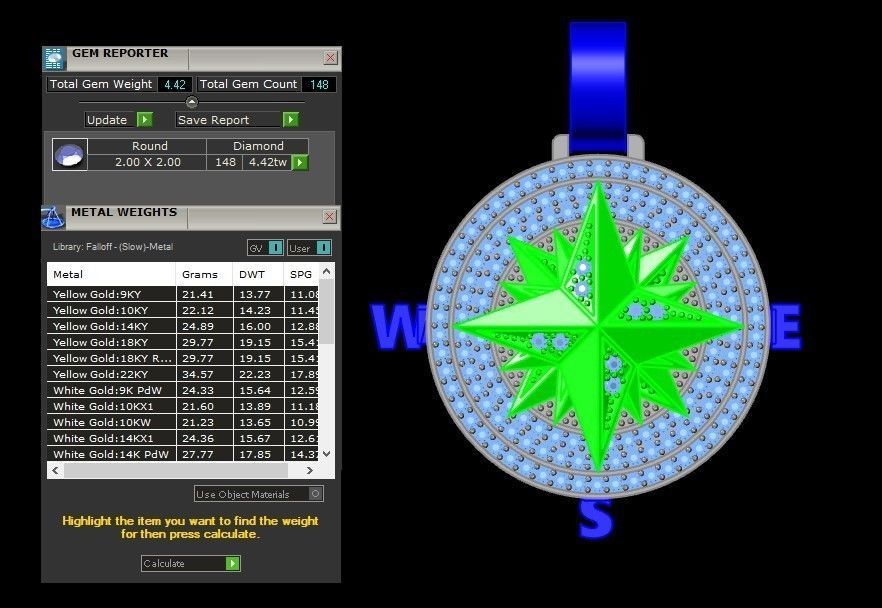
Task: Click the blue S letter below pendant
Action: (595, 519)
